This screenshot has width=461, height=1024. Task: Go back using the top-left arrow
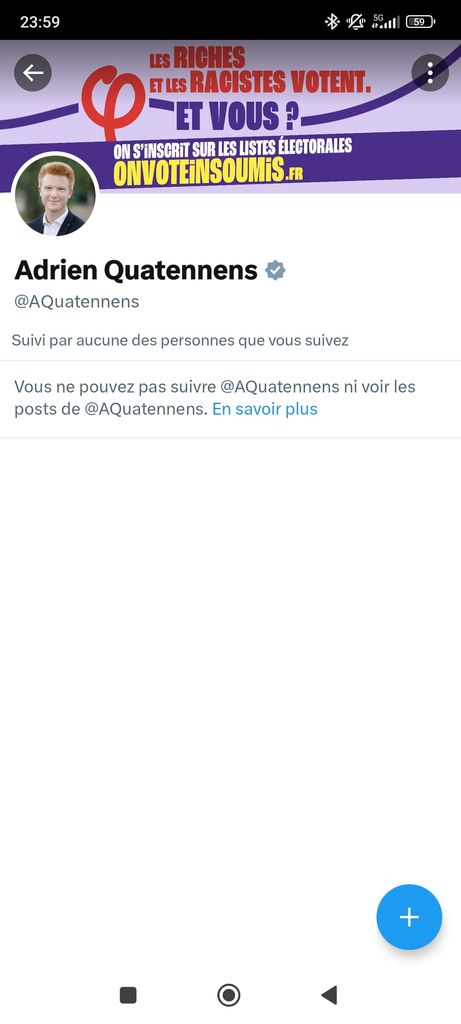(33, 72)
